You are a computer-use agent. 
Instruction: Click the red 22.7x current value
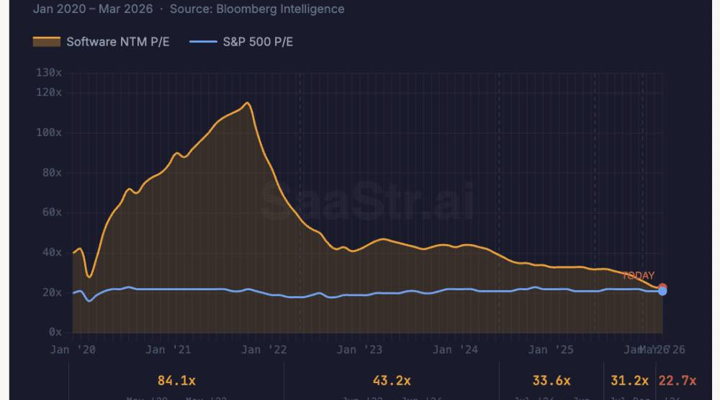pyautogui.click(x=677, y=381)
